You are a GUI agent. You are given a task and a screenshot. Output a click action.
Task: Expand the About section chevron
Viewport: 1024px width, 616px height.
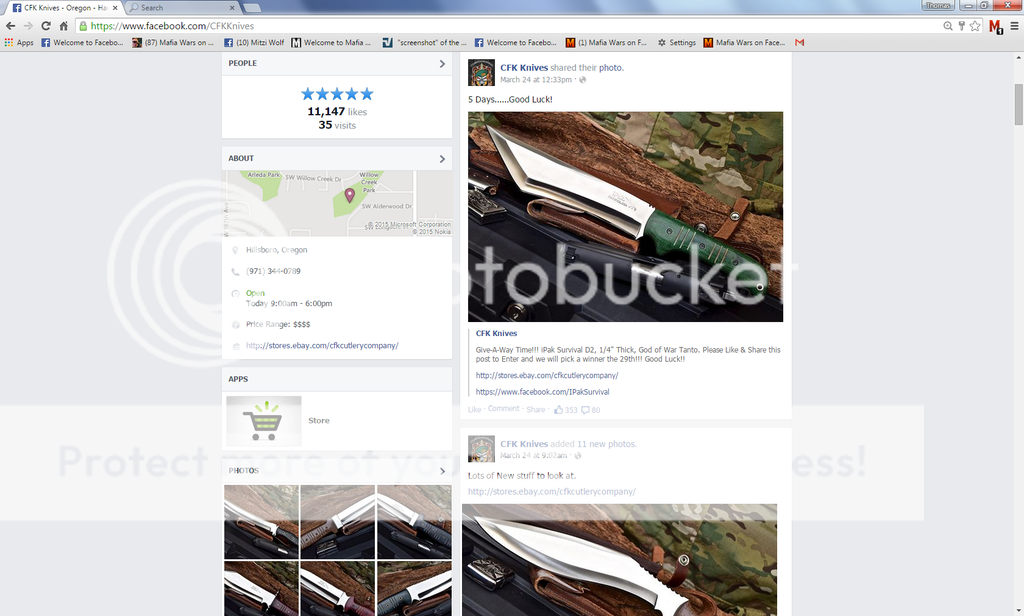pos(442,159)
